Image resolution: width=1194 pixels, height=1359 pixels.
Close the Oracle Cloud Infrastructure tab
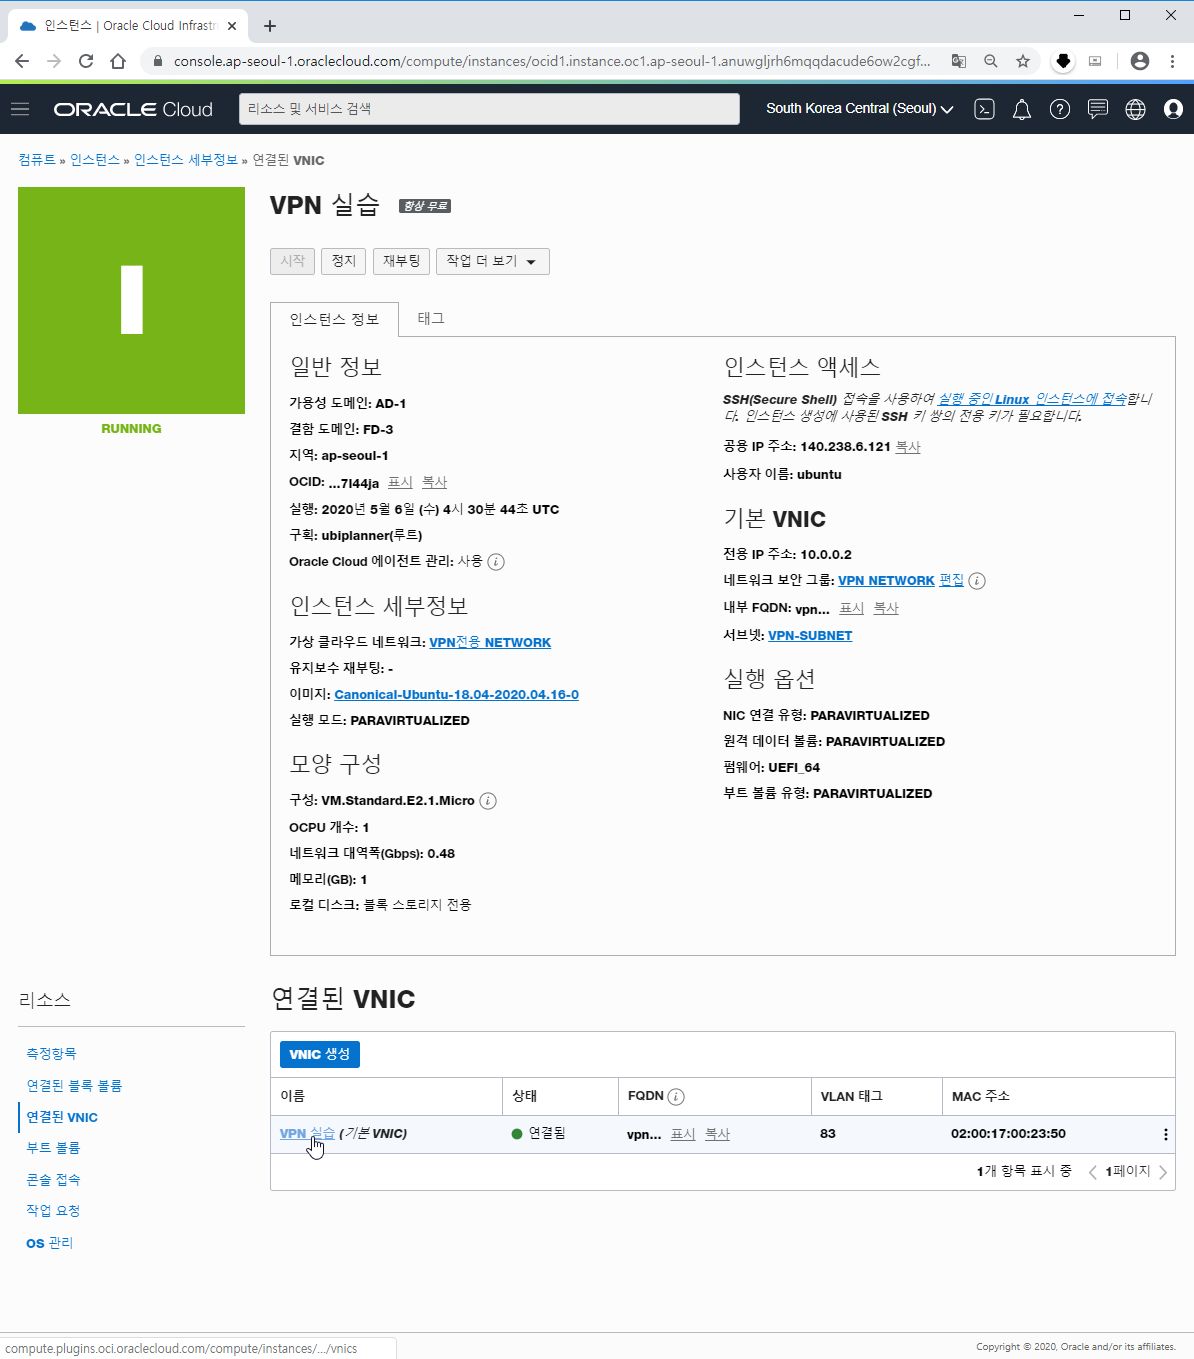(232, 26)
